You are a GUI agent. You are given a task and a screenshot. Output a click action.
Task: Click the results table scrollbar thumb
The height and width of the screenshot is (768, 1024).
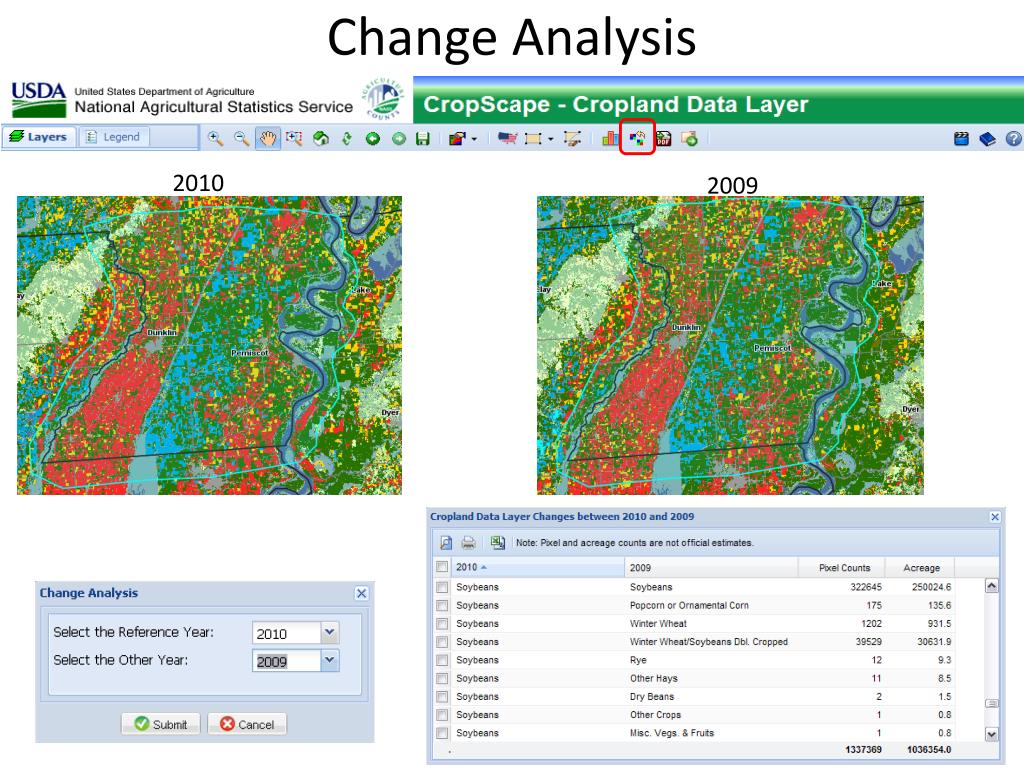991,703
